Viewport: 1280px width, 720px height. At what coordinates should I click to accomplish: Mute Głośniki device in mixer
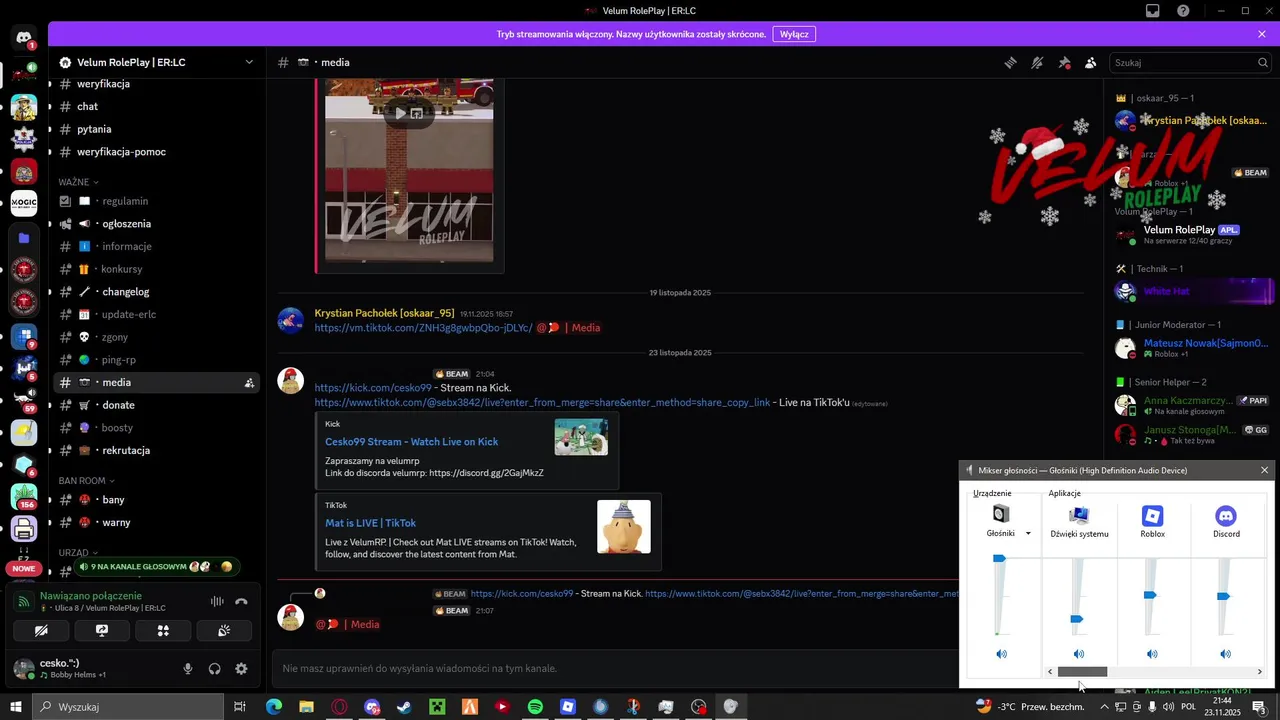pos(1001,654)
